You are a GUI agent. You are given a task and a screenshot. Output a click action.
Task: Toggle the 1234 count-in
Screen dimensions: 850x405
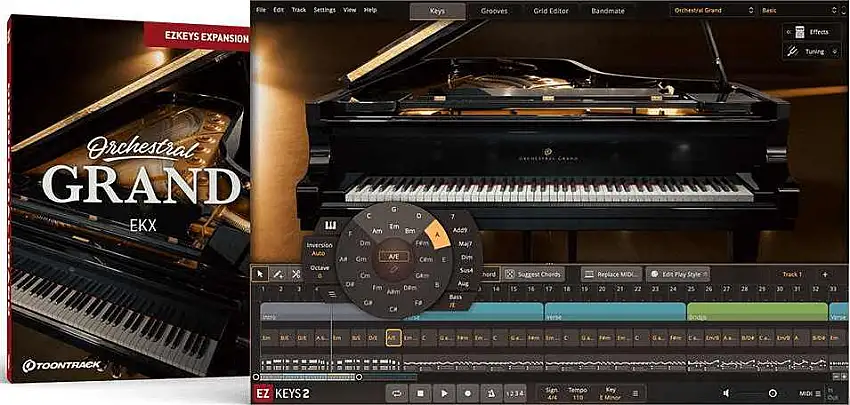(x=514, y=394)
